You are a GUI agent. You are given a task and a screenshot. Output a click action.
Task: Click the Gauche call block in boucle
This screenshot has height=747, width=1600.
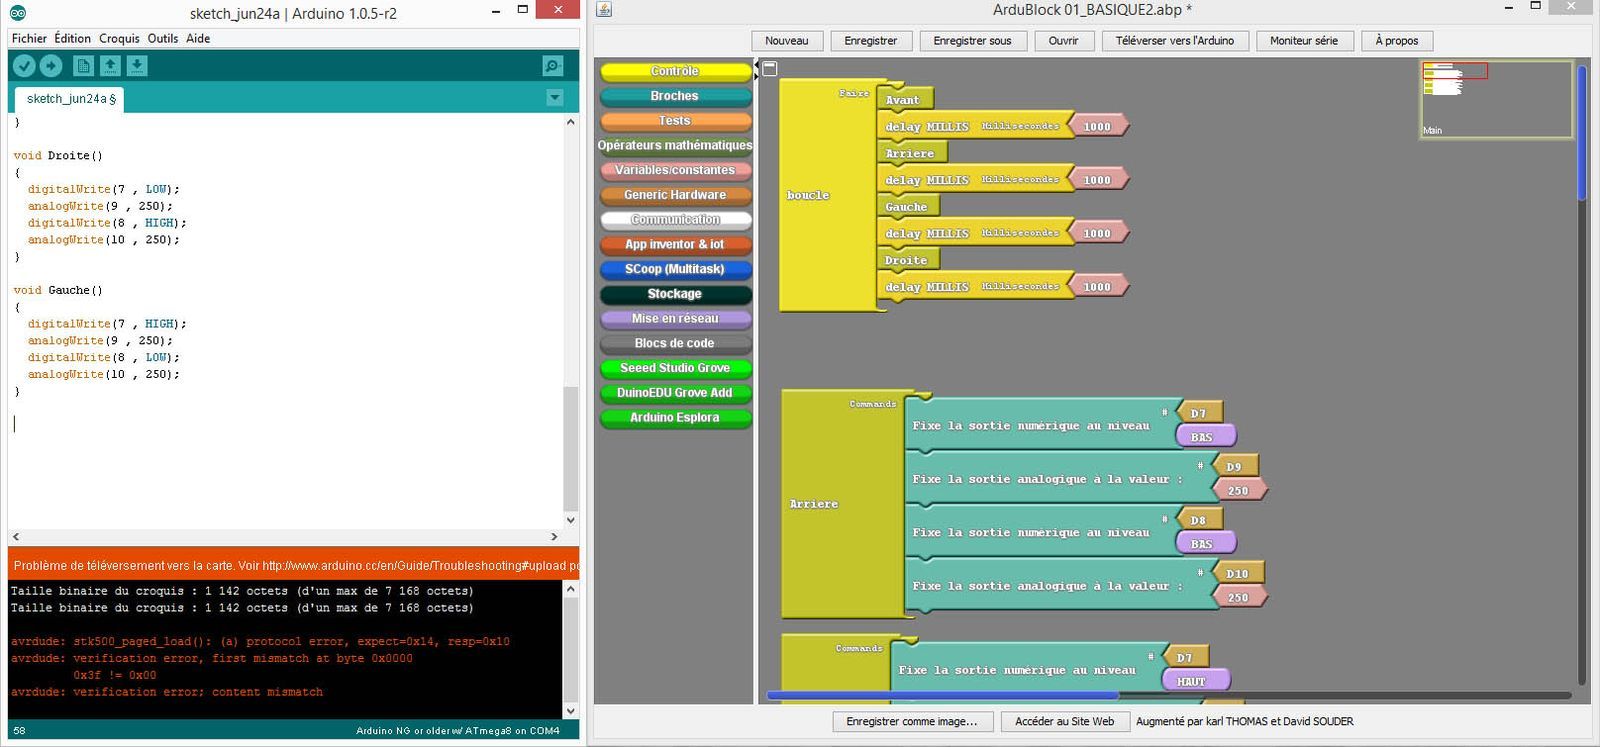point(908,207)
